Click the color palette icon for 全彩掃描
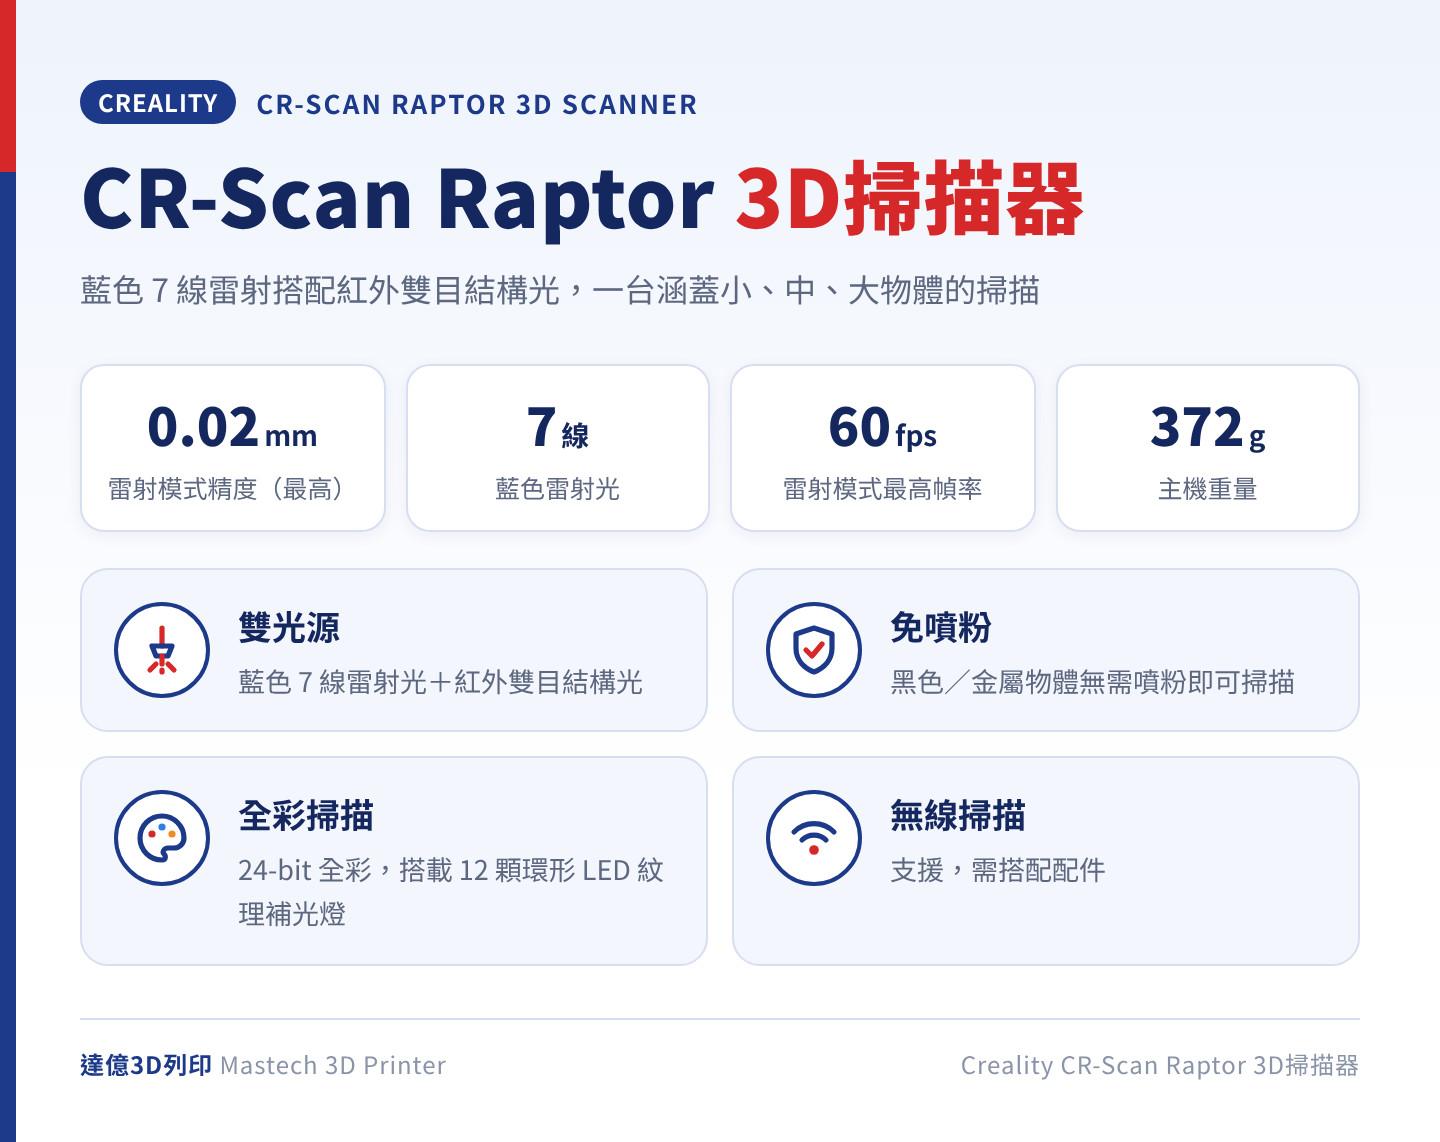 click(x=162, y=838)
